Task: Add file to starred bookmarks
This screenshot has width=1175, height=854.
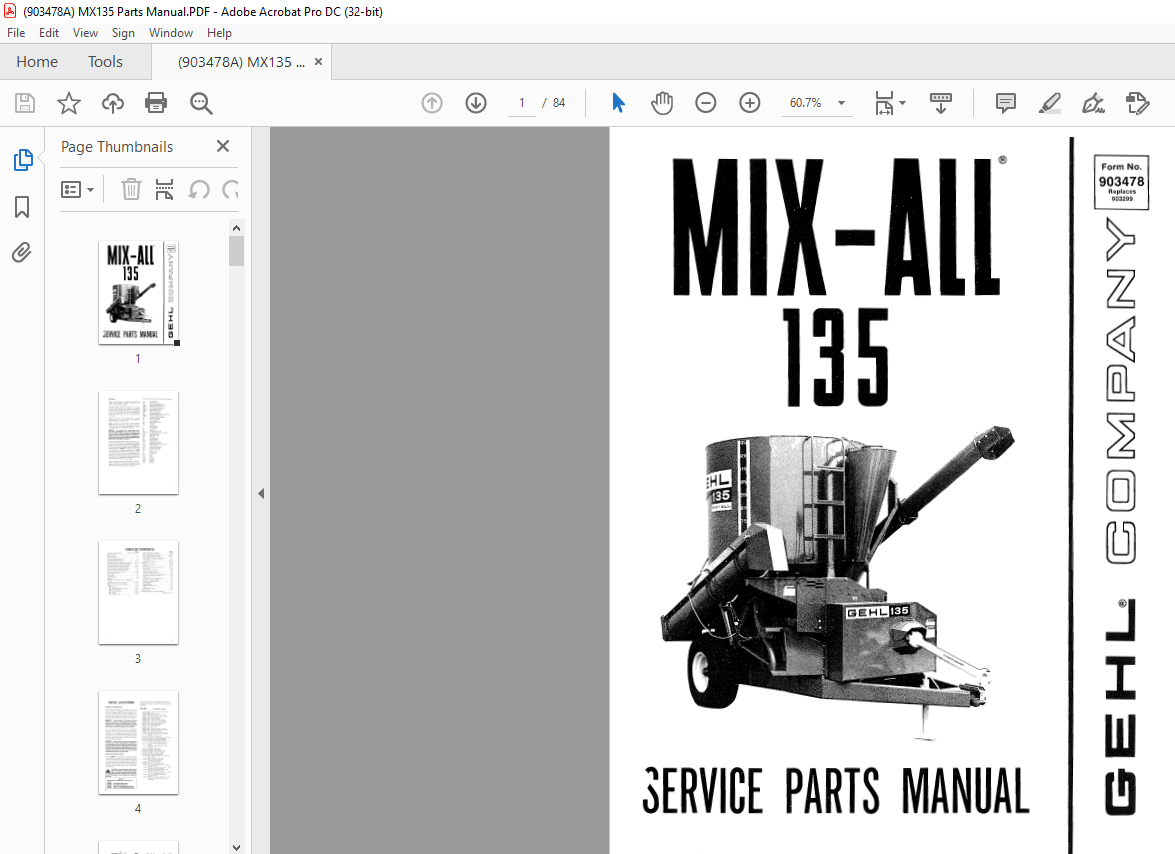Action: (x=69, y=103)
